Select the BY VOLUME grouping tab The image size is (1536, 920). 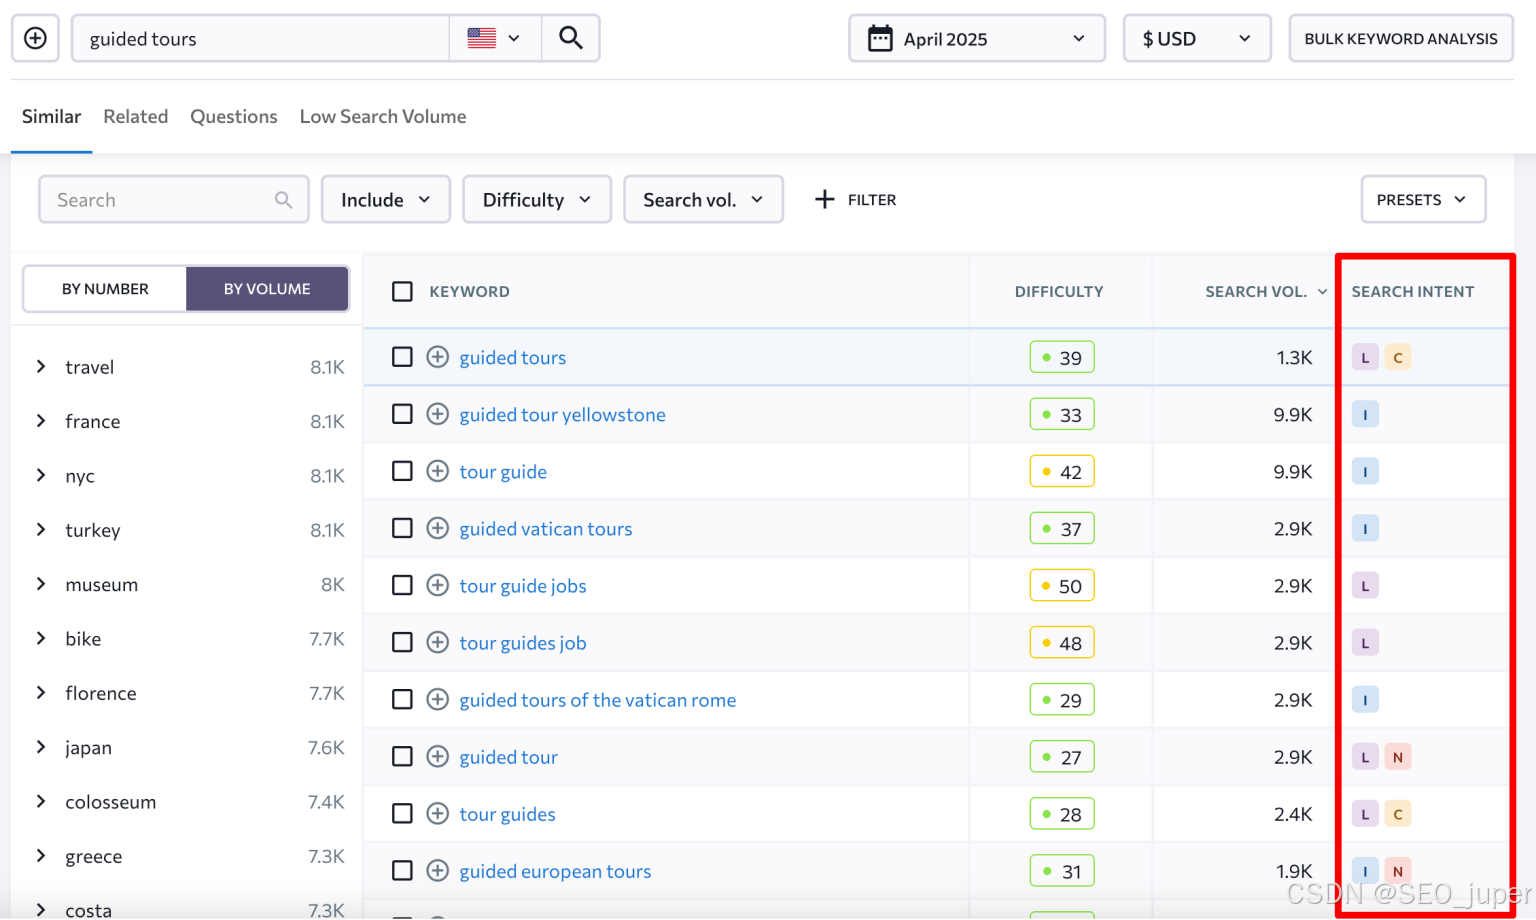[x=267, y=288]
